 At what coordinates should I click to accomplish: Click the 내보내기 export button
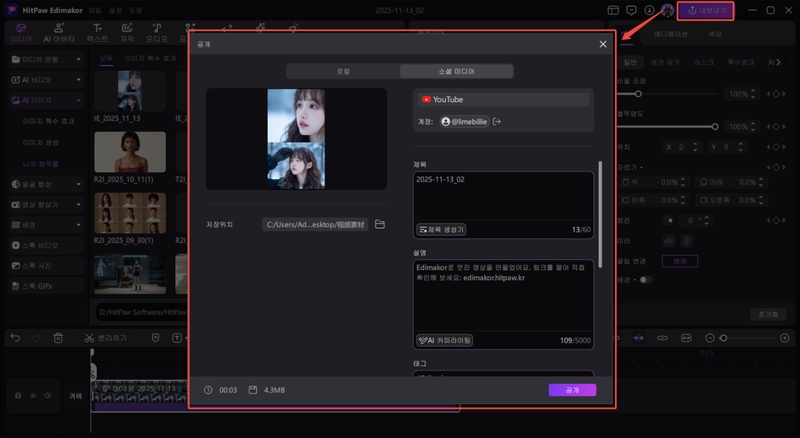[706, 10]
